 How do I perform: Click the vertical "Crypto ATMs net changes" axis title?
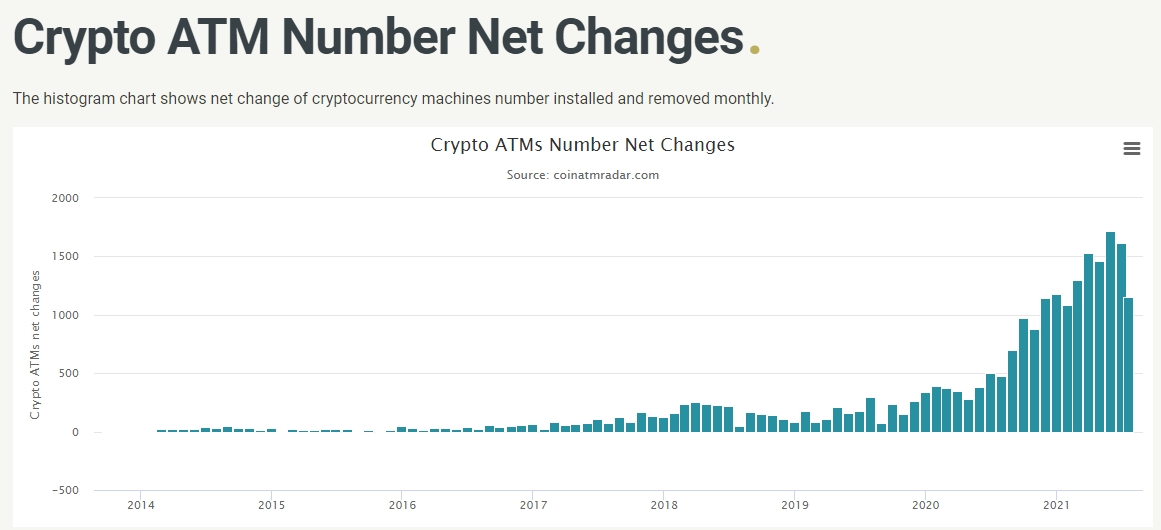(35, 344)
